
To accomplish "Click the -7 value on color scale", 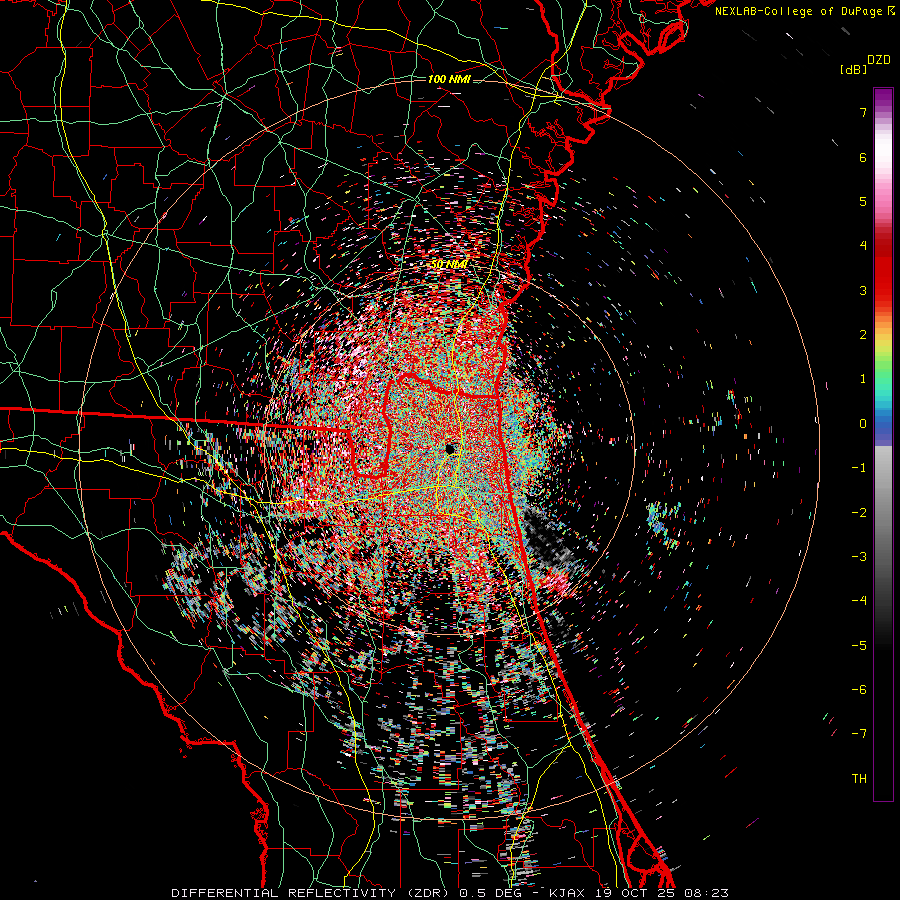I will (x=859, y=734).
